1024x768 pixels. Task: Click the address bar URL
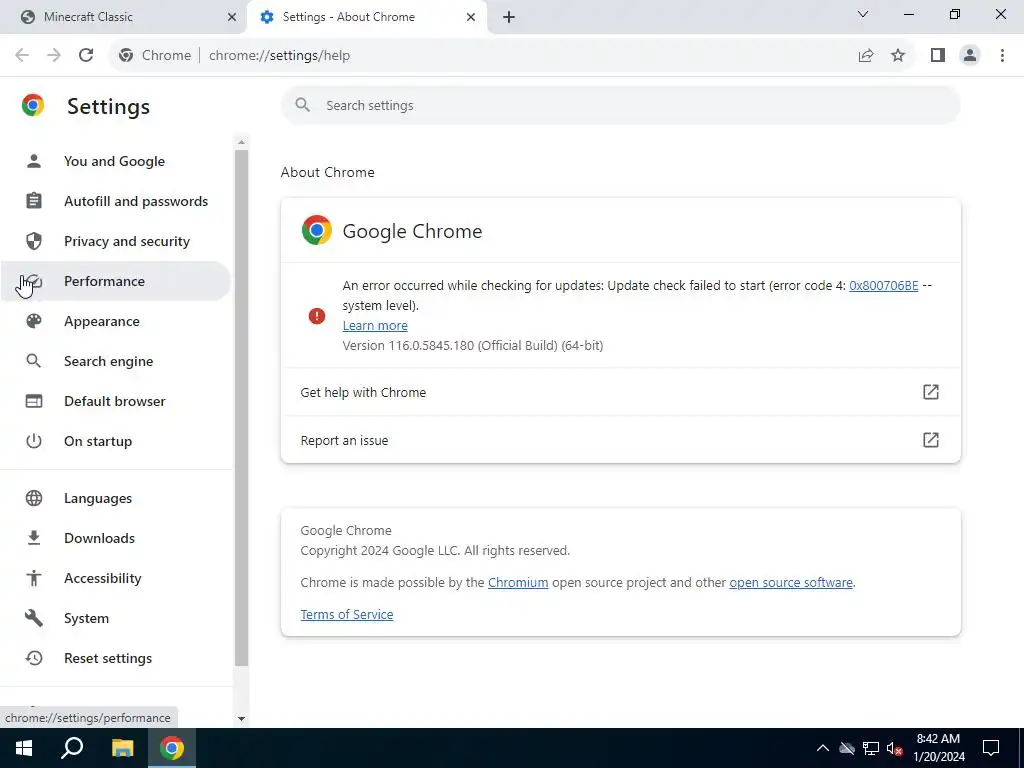[280, 56]
